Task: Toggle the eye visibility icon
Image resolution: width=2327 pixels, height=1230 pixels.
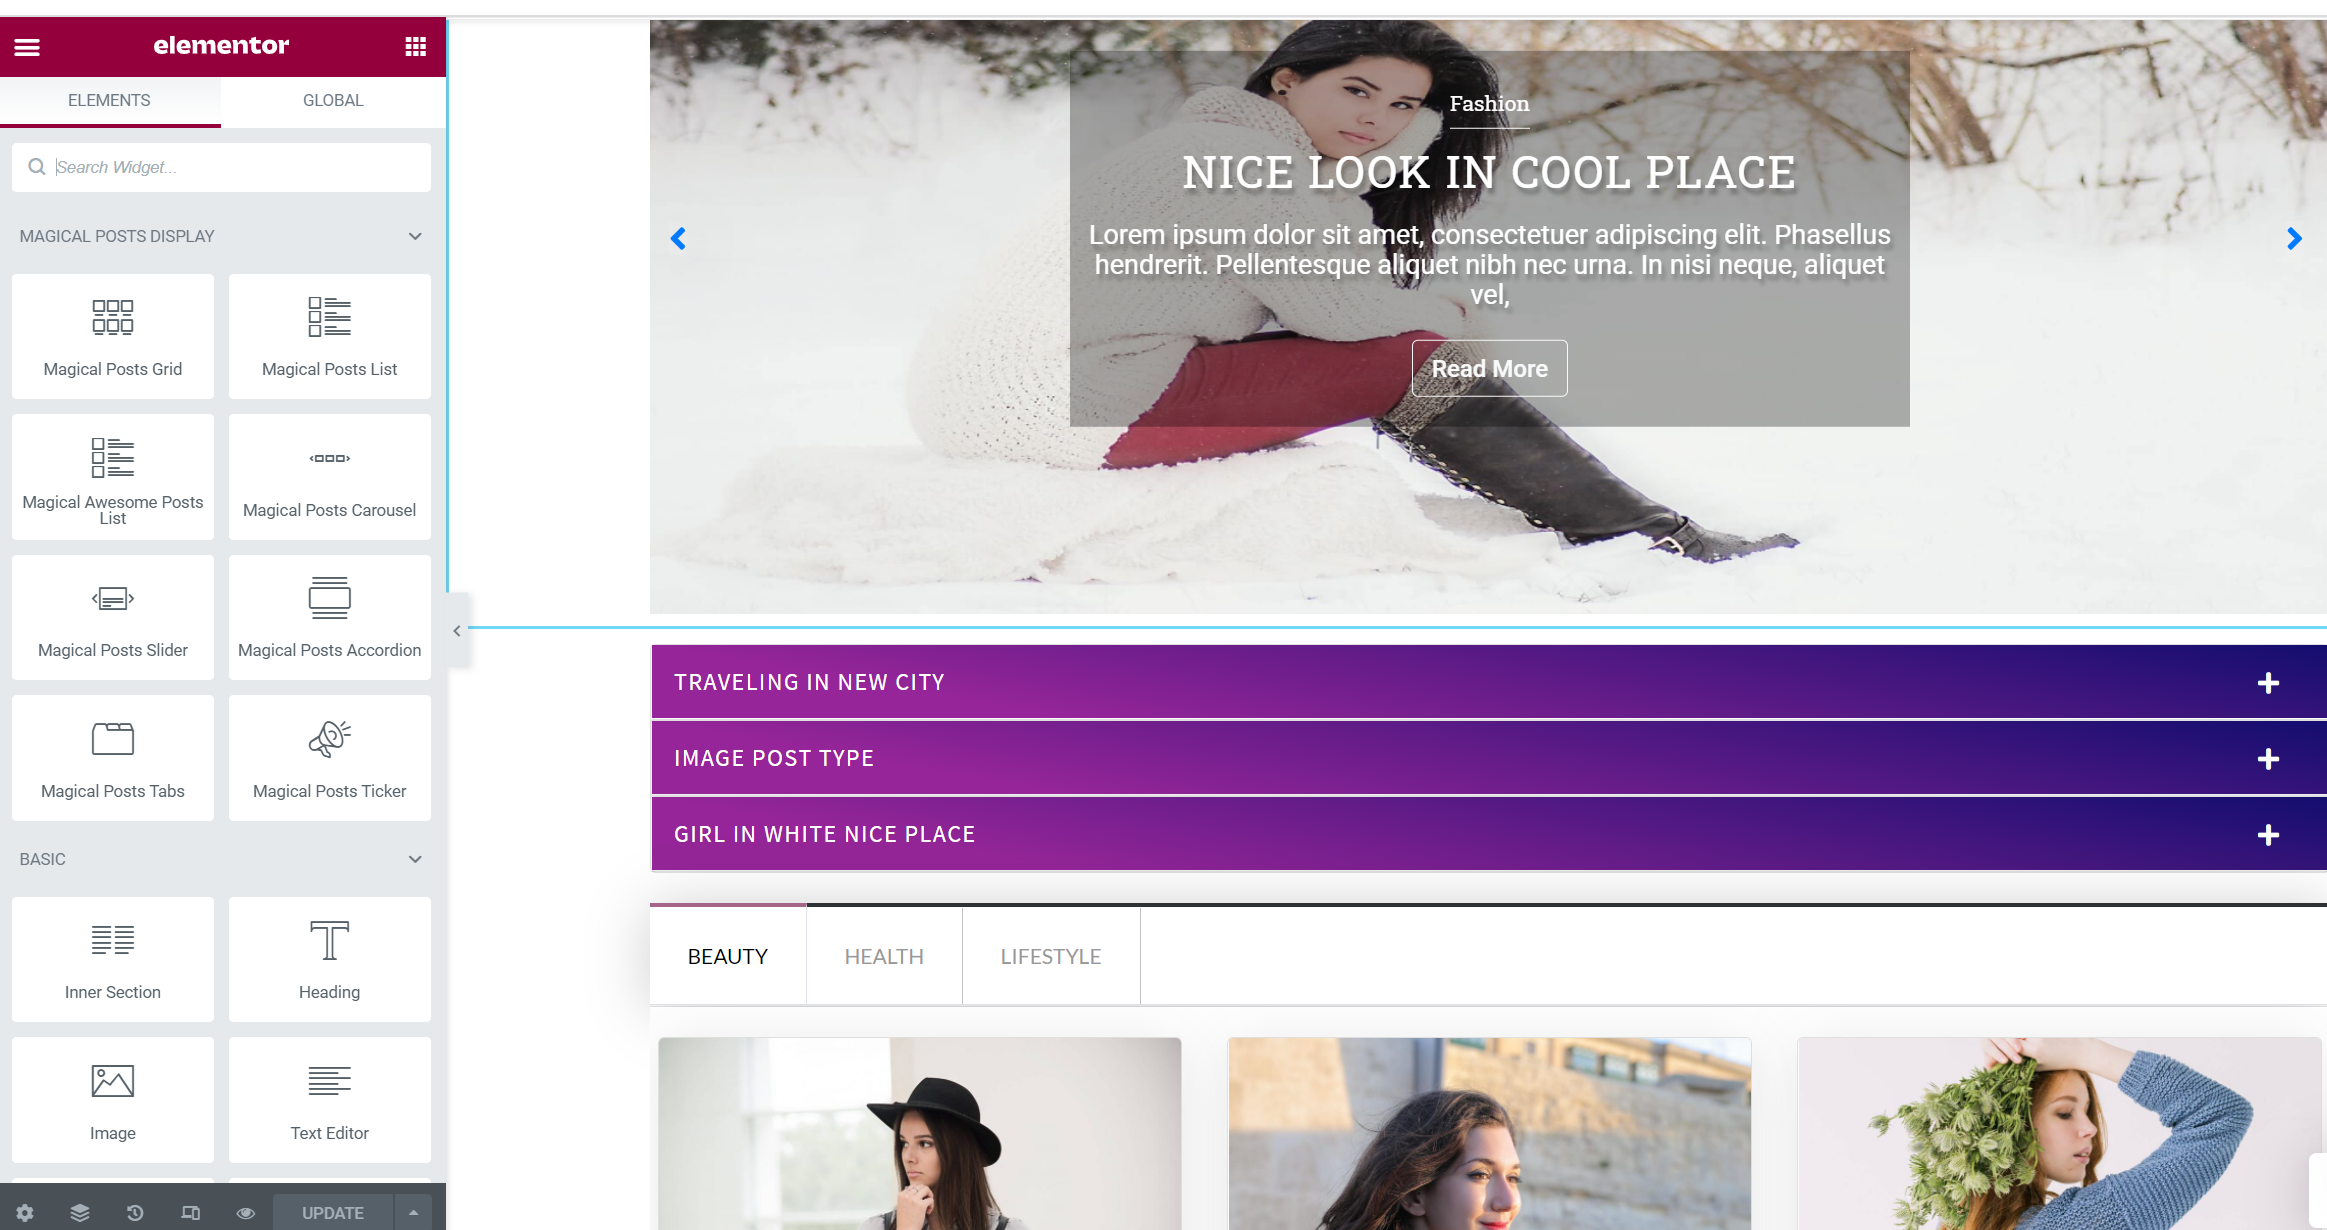Action: tap(245, 1213)
